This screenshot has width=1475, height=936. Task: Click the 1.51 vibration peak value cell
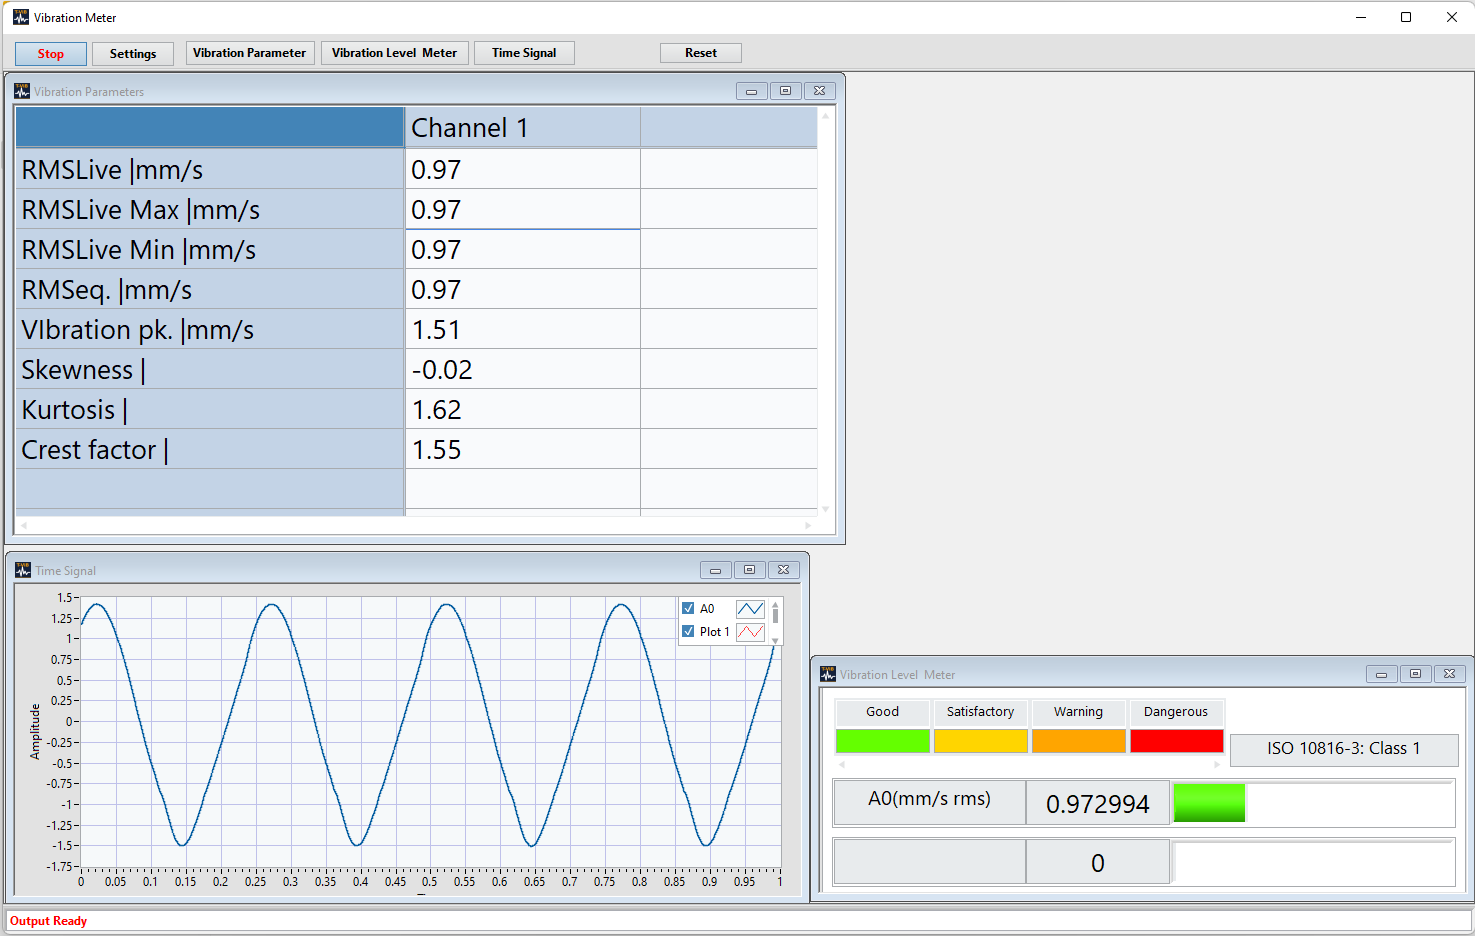(523, 329)
